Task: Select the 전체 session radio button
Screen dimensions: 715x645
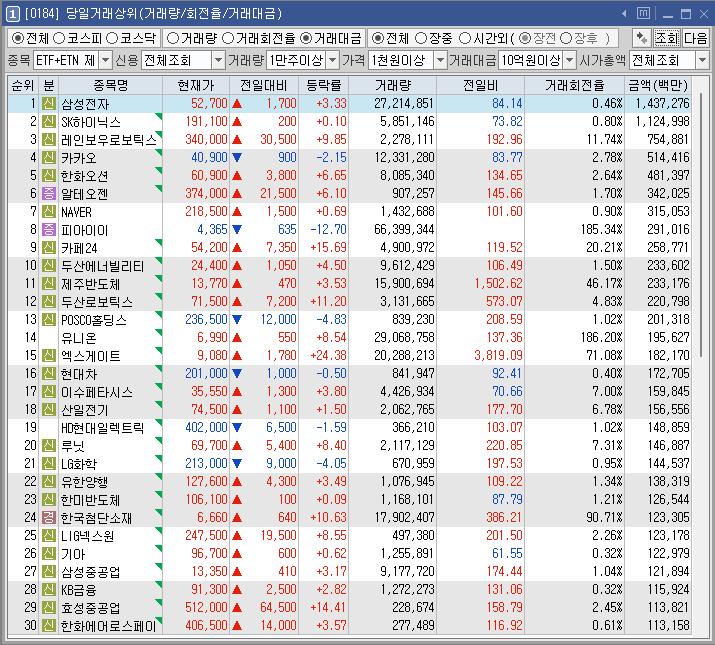Action: click(x=377, y=38)
